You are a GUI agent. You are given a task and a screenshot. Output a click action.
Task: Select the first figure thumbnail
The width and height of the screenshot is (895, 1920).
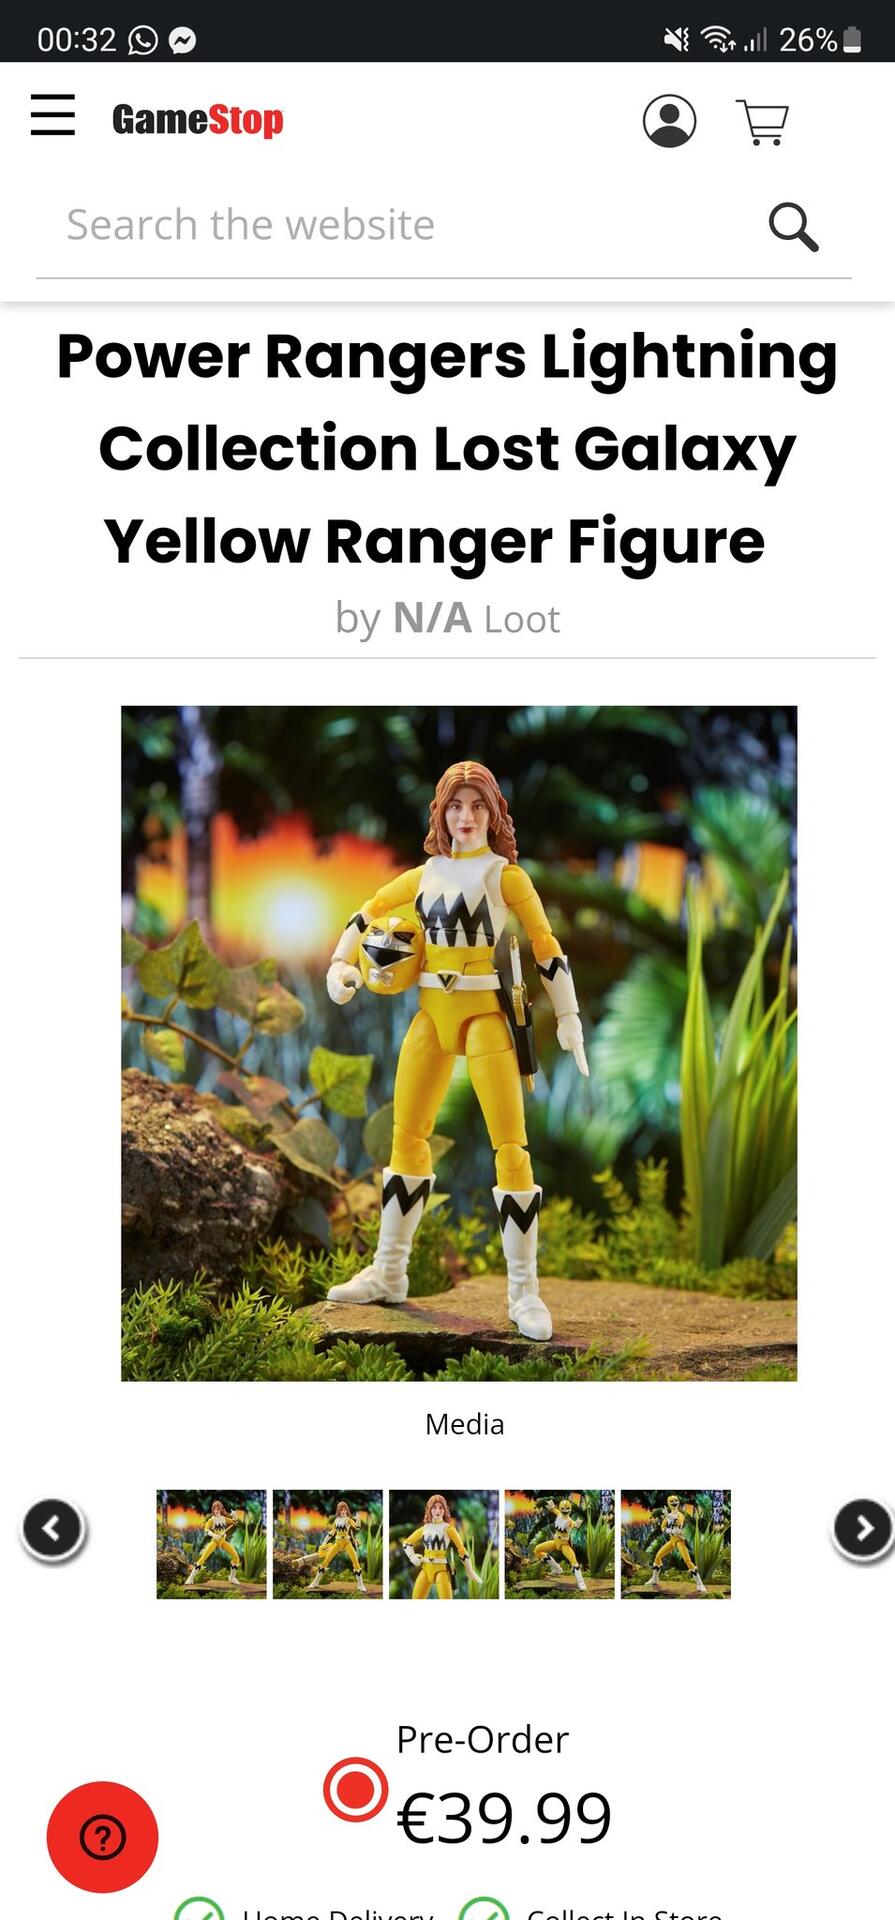click(211, 1544)
